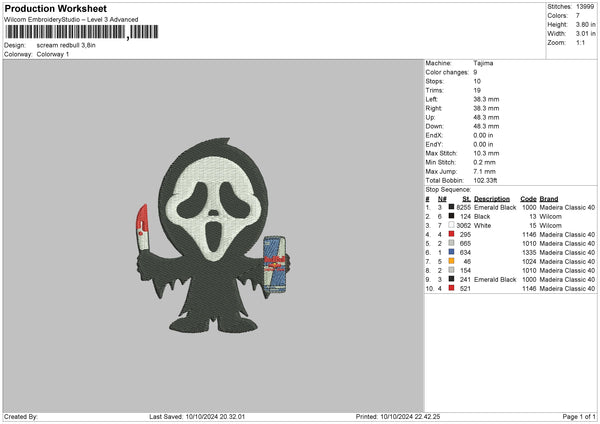Click the Left extent value 38.3 mm

tap(486, 99)
